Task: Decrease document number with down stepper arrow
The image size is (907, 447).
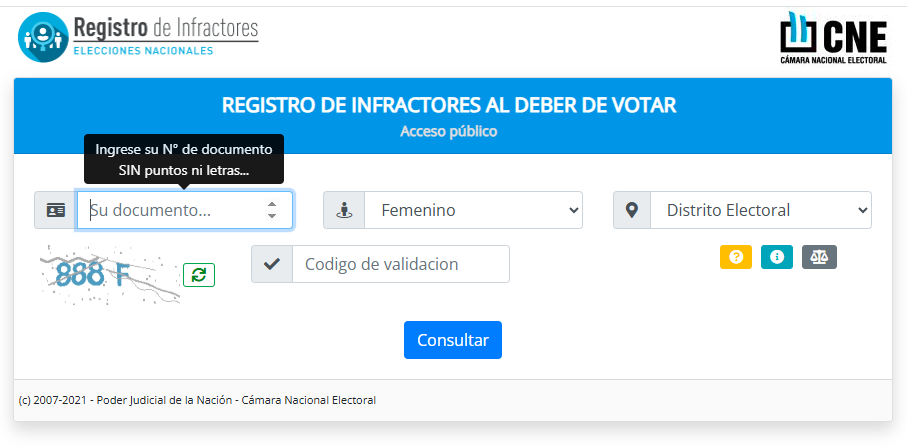Action: (272, 216)
